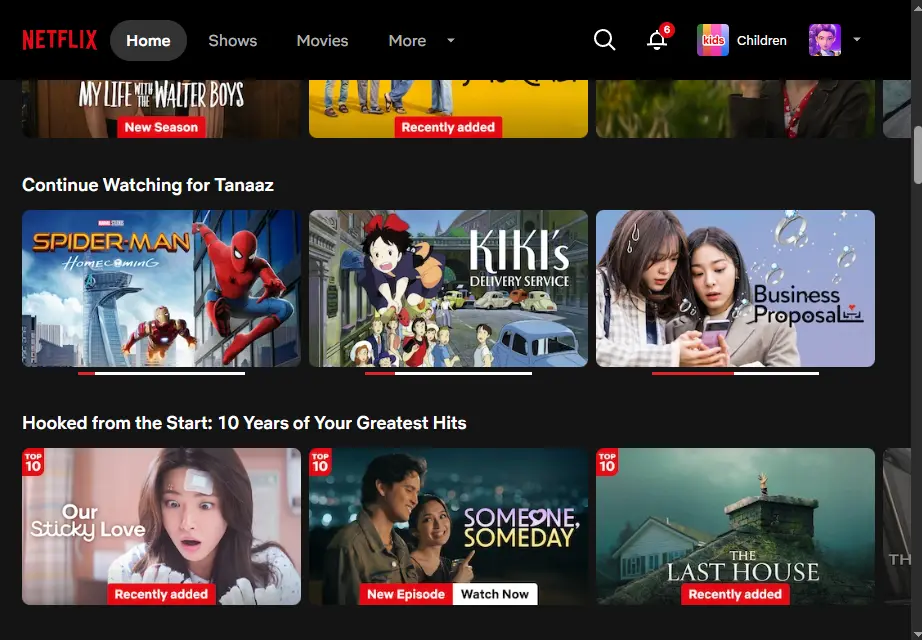Click the purple-haired profile avatar
This screenshot has height=640, width=922.
[824, 40]
